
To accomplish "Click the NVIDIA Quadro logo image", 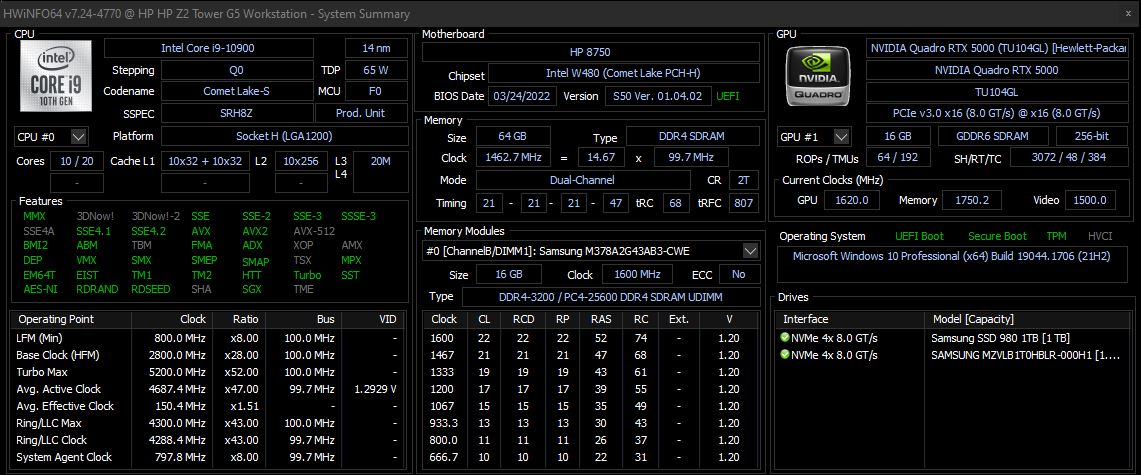I will click(819, 76).
